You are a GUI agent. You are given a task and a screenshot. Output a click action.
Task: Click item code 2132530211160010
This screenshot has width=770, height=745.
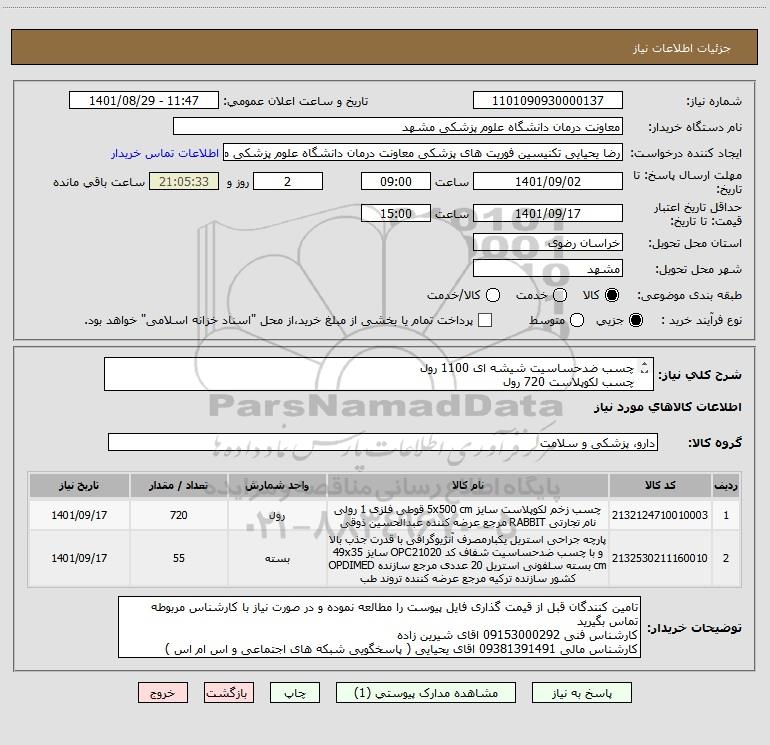[x=660, y=558]
